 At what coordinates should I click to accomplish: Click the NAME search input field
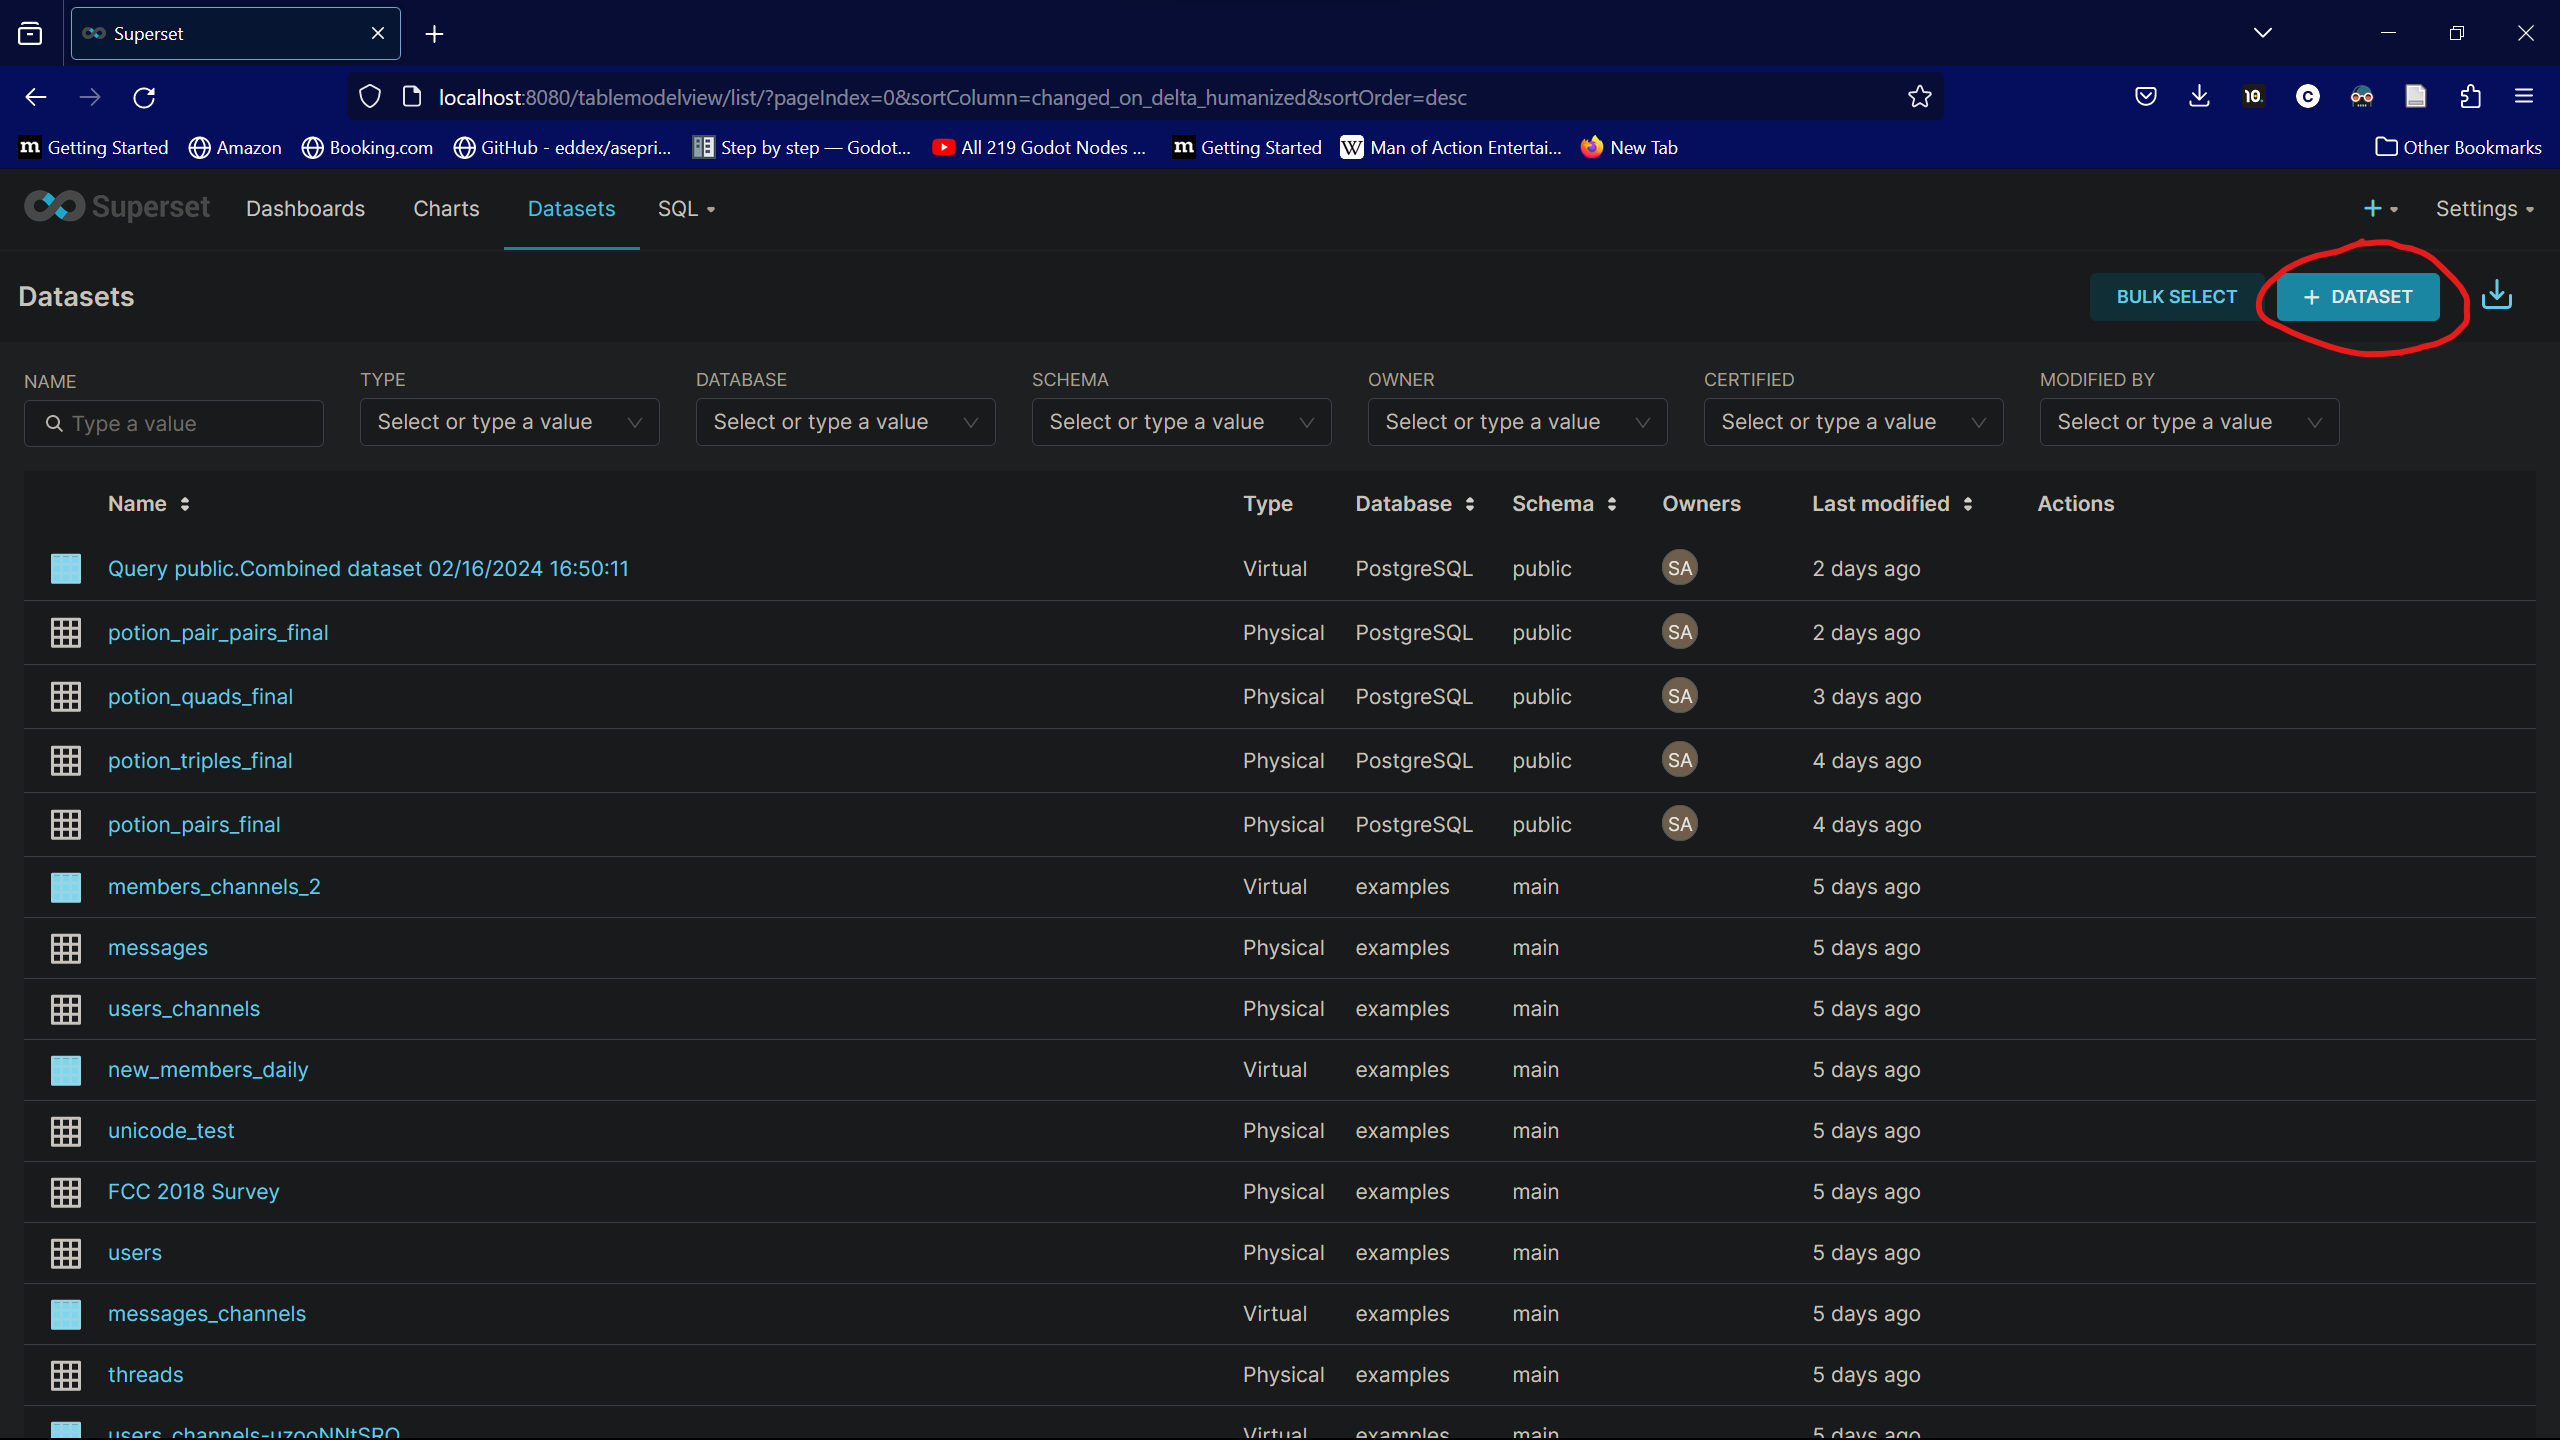[174, 423]
